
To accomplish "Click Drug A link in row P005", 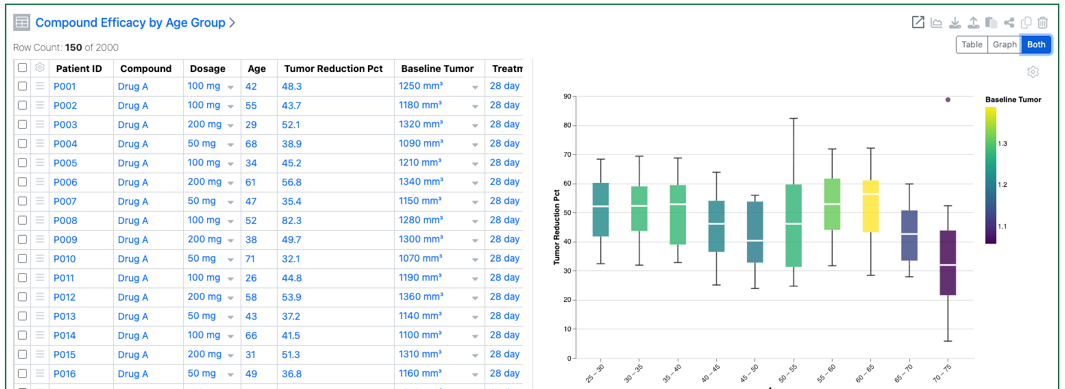I will tap(133, 163).
